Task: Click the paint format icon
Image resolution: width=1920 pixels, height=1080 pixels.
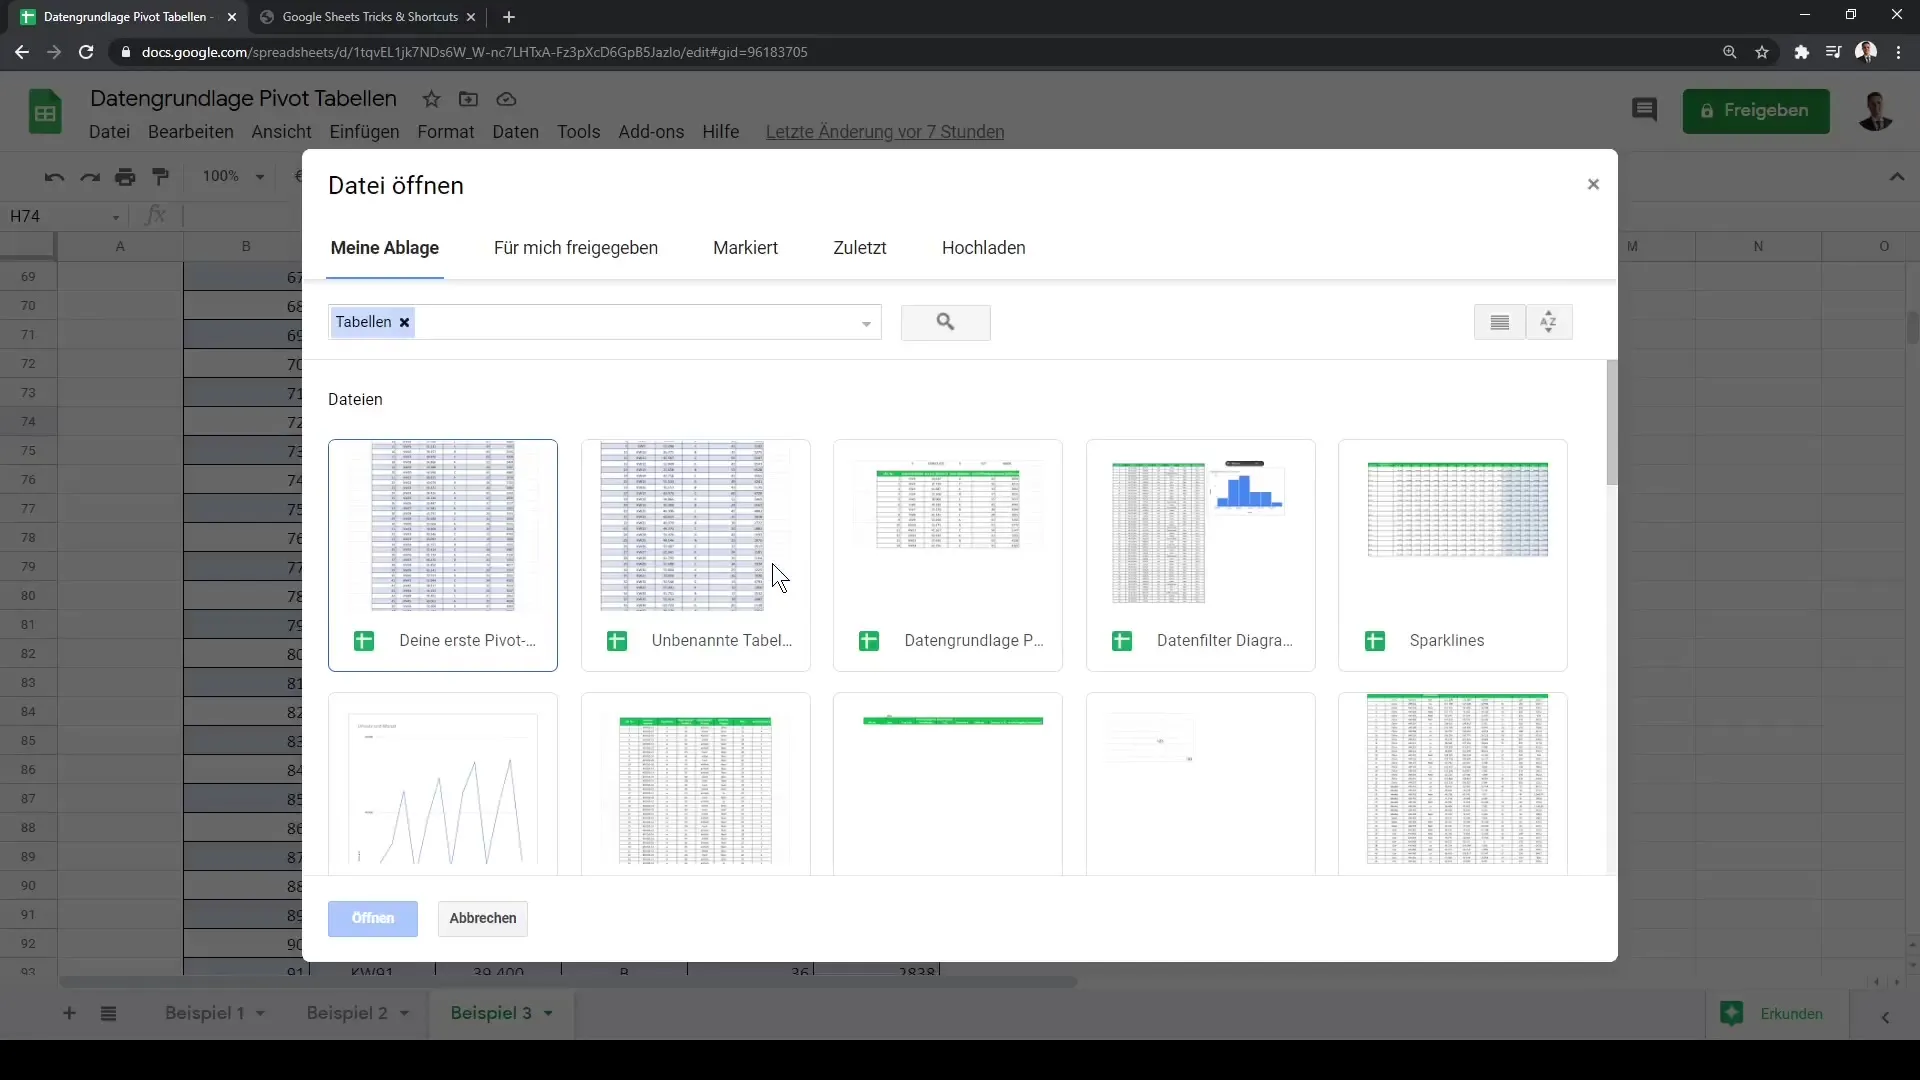Action: point(160,177)
